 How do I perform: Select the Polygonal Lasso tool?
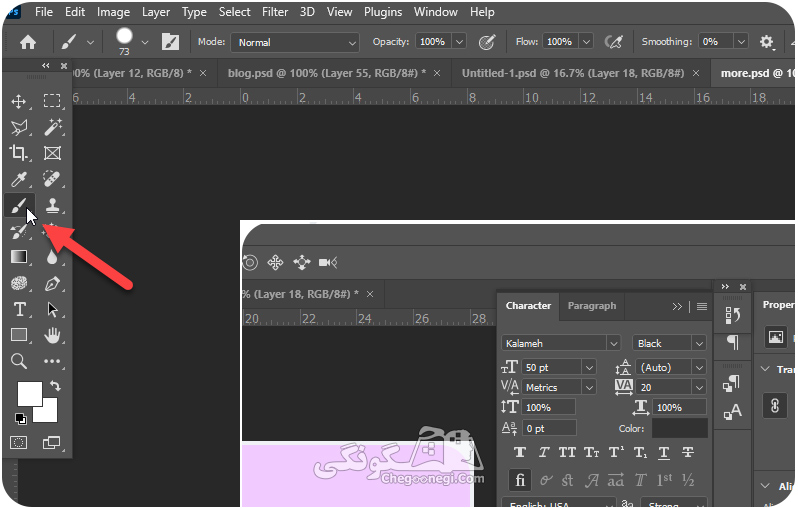coord(19,127)
